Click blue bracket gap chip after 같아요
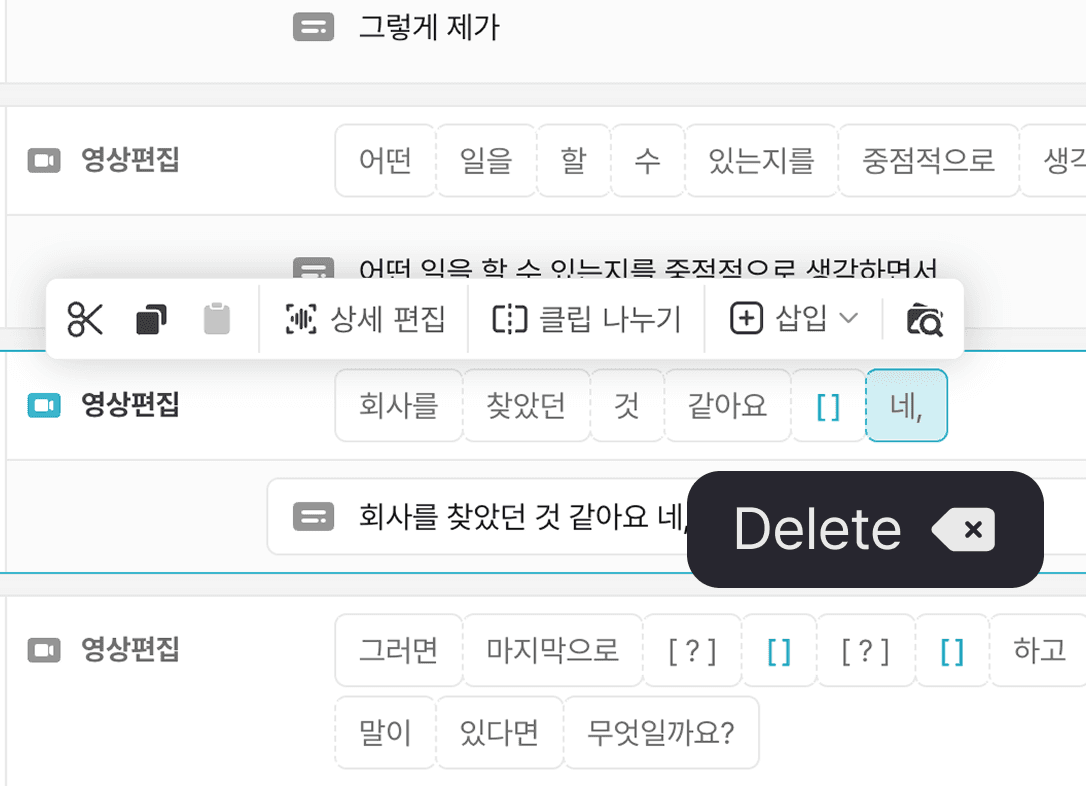Image resolution: width=1086 pixels, height=786 pixels. pyautogui.click(x=828, y=405)
